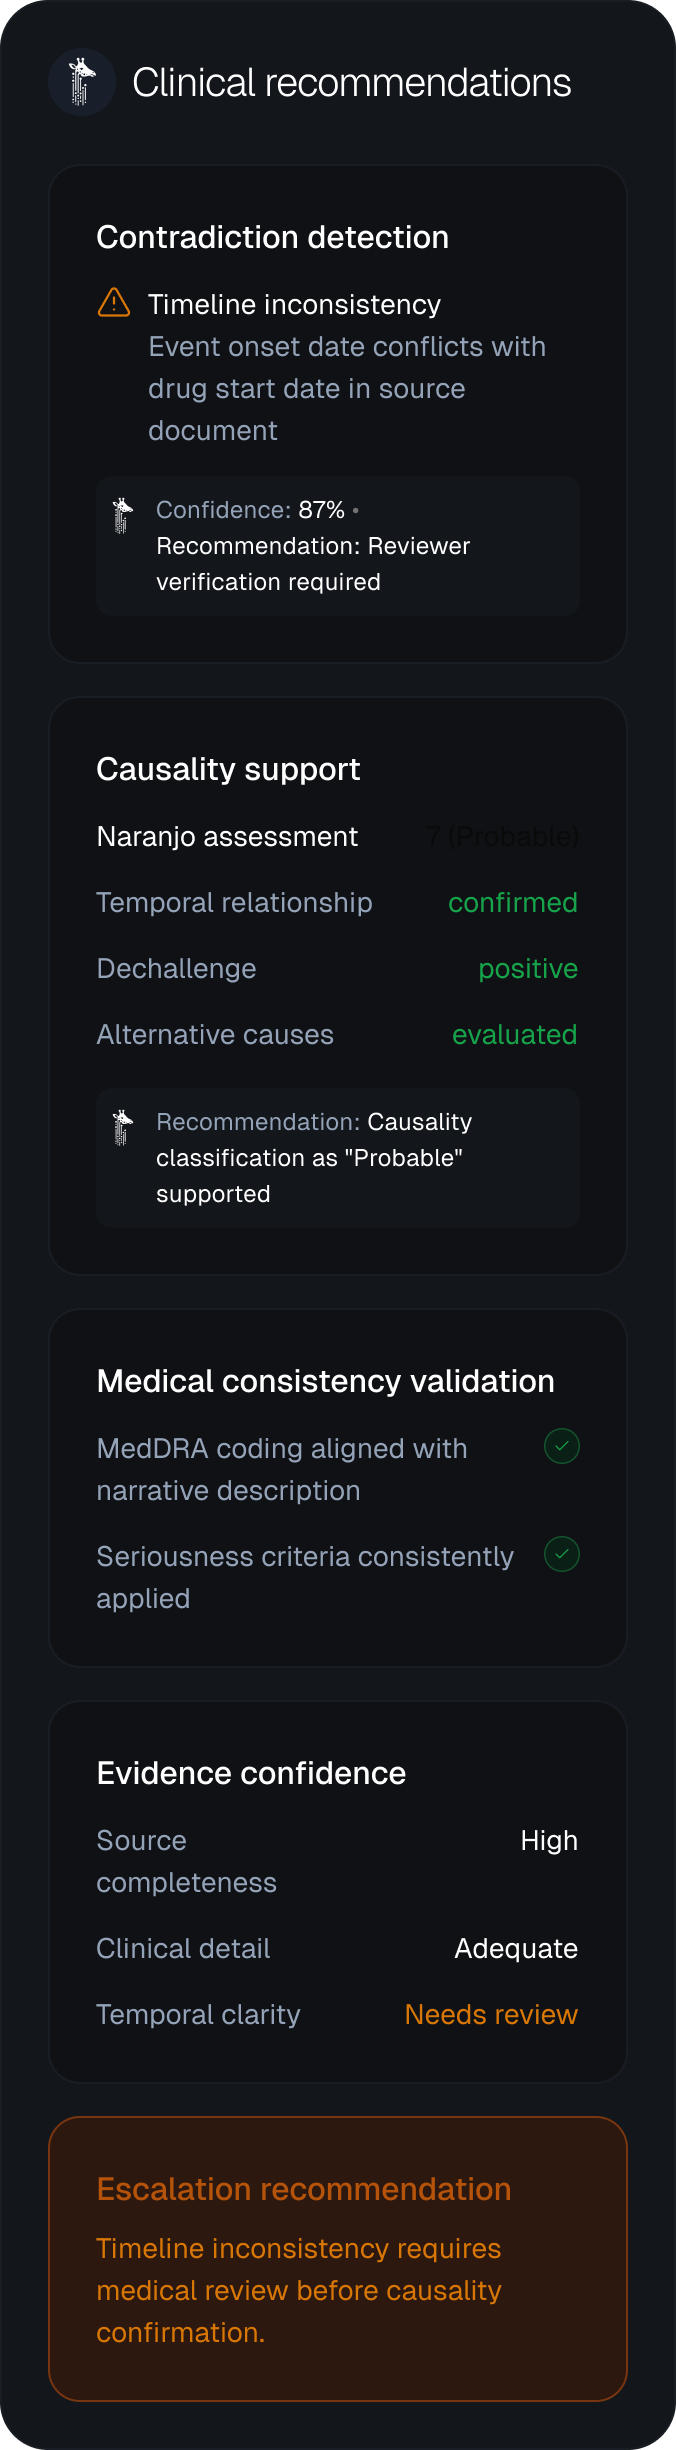Click the orange warning triangle icon
Image resolution: width=676 pixels, height=2450 pixels.
coord(114,302)
